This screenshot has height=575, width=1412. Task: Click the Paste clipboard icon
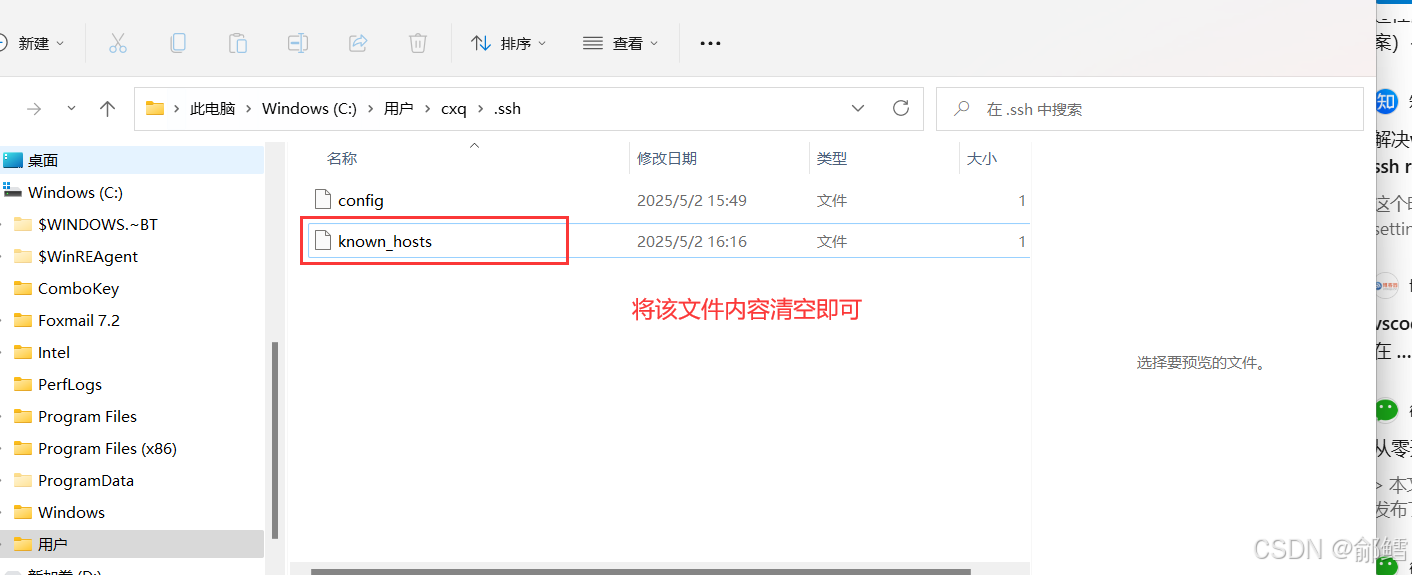coord(238,43)
